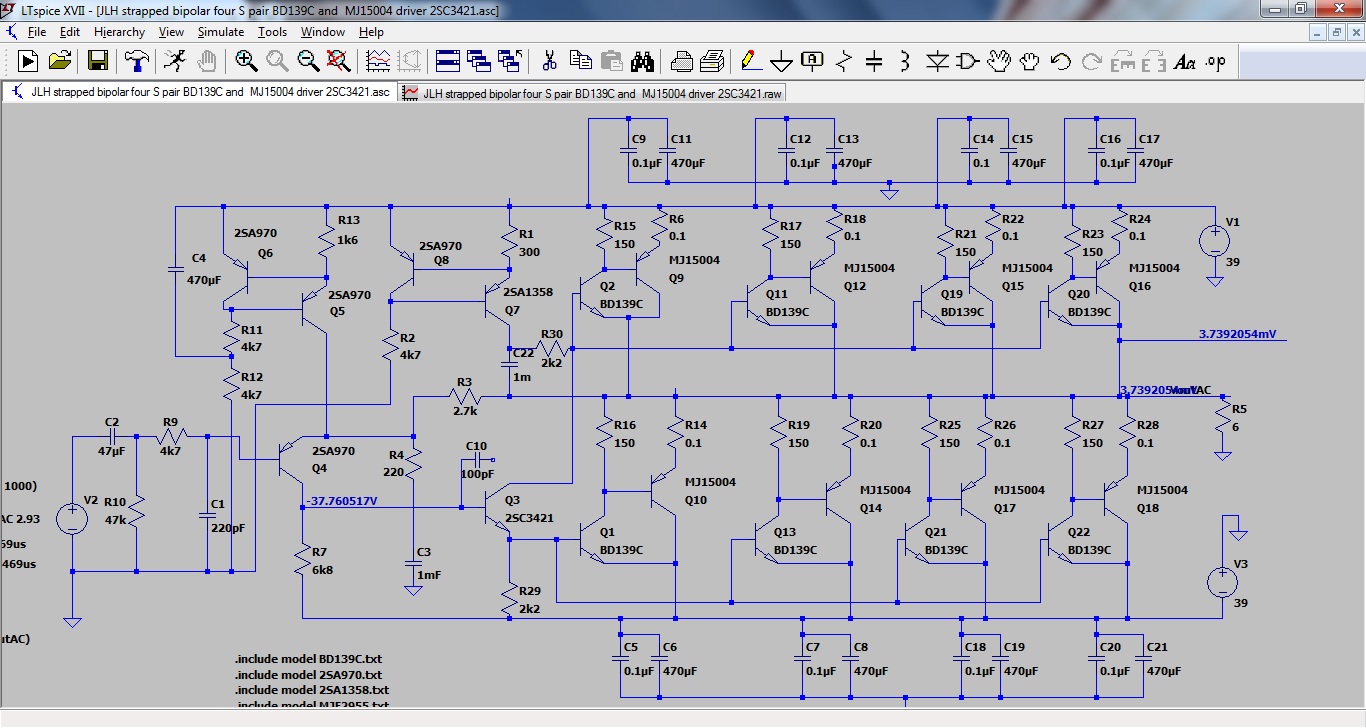Screen dimensions: 1366x728
Task: Click the Tile Windows toolbar icon
Action: pyautogui.click(x=448, y=61)
